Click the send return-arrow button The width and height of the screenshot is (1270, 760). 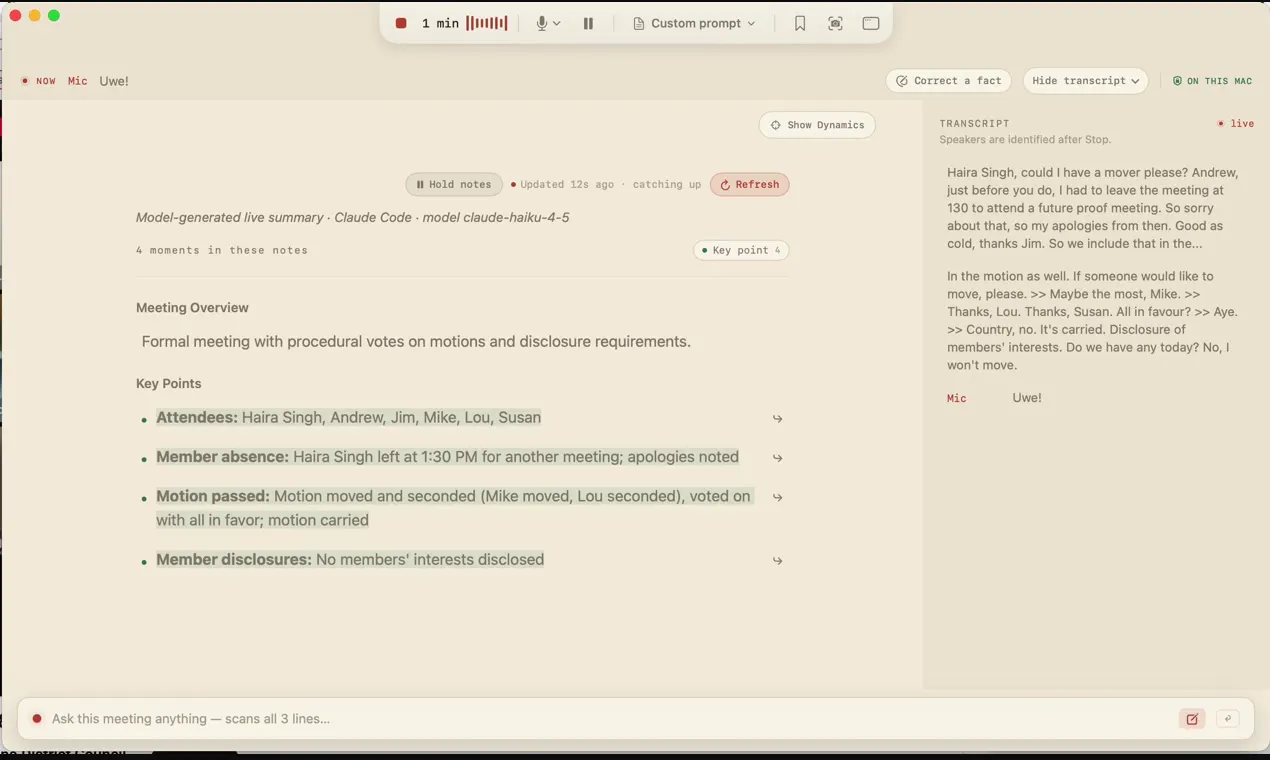point(1228,718)
